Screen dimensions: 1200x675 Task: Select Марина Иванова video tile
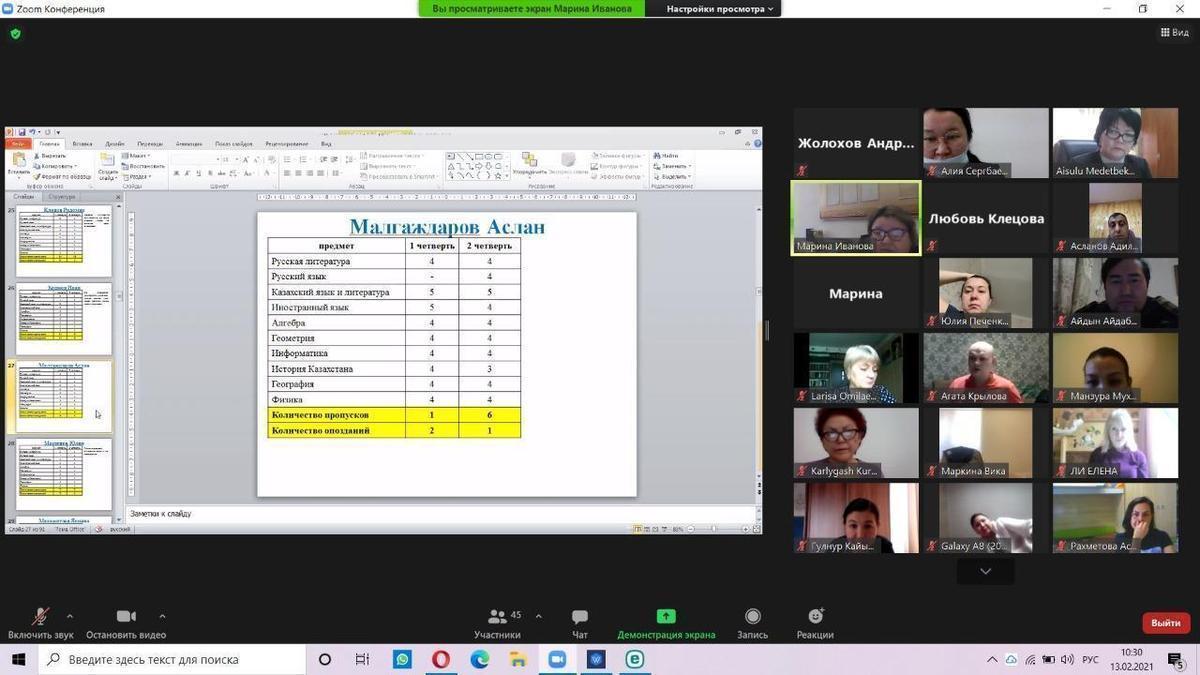[855, 218]
